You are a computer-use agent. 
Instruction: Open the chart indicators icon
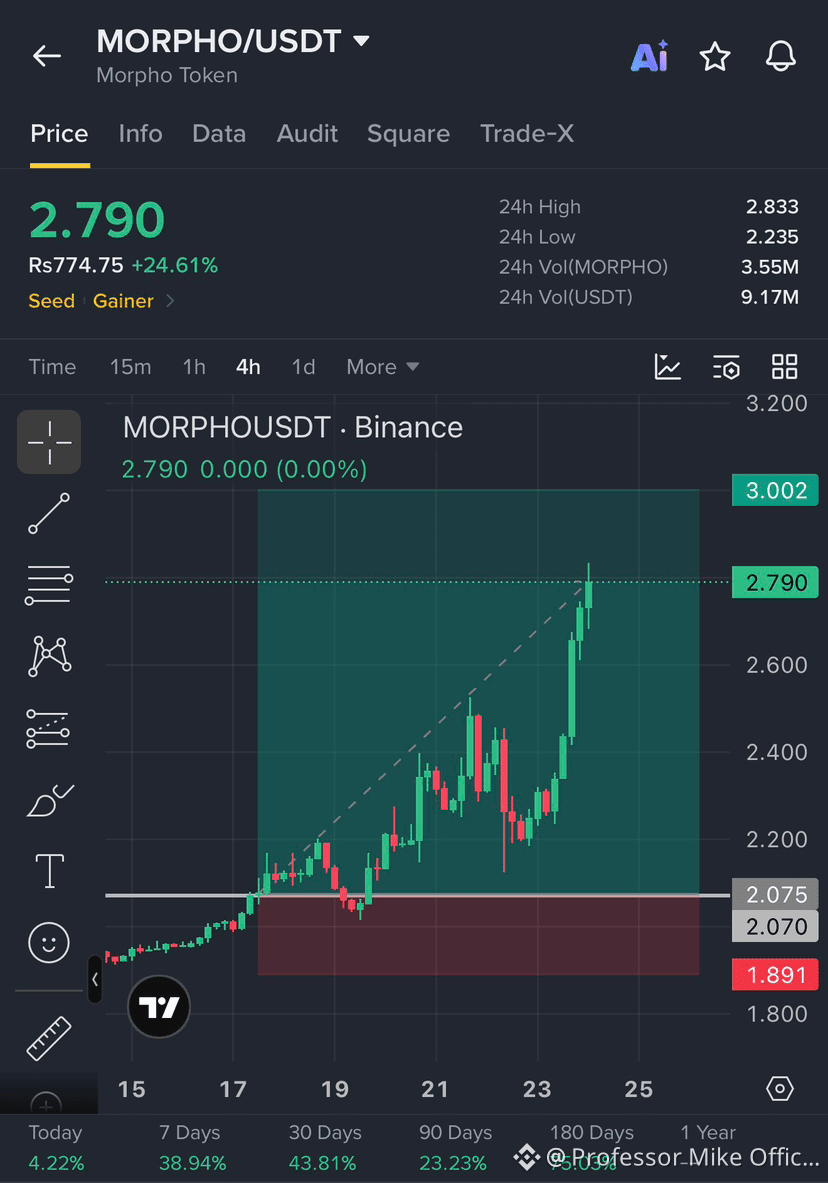[668, 367]
